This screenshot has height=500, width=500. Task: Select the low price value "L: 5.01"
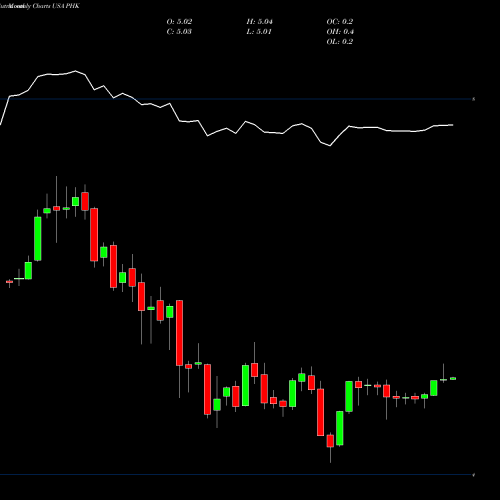259,32
